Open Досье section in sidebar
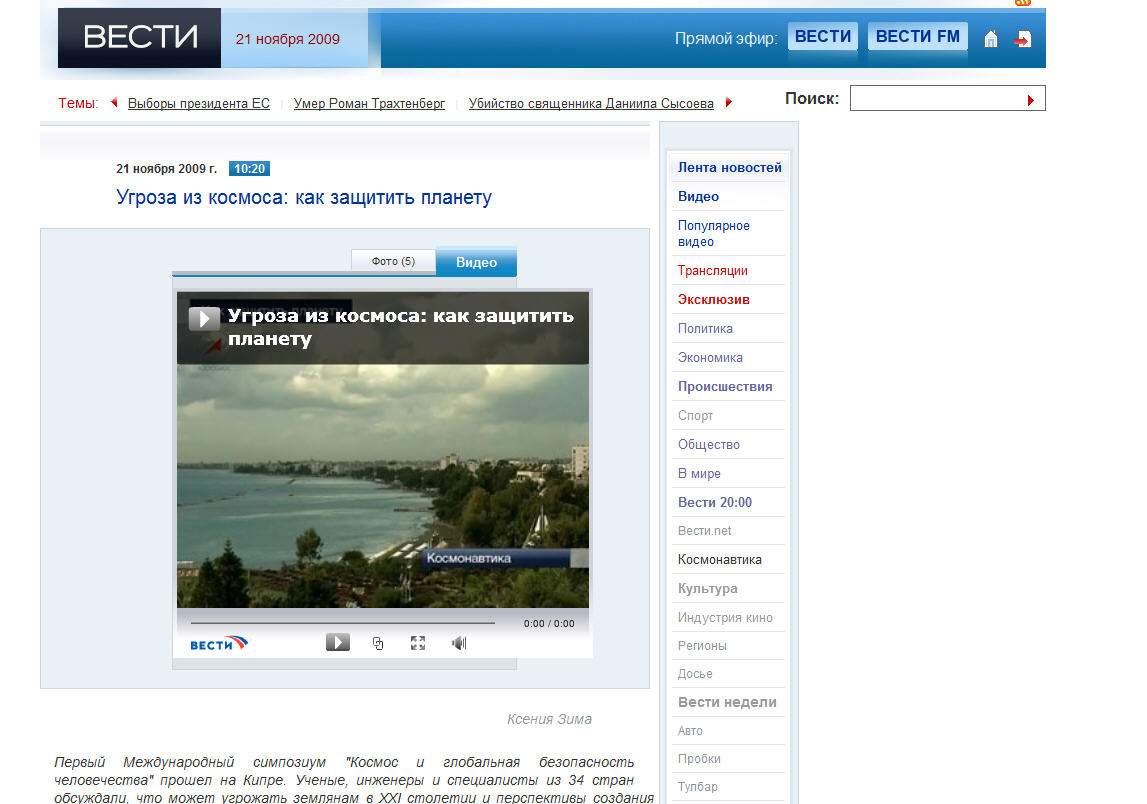Image resolution: width=1147 pixels, height=804 pixels. click(x=695, y=674)
